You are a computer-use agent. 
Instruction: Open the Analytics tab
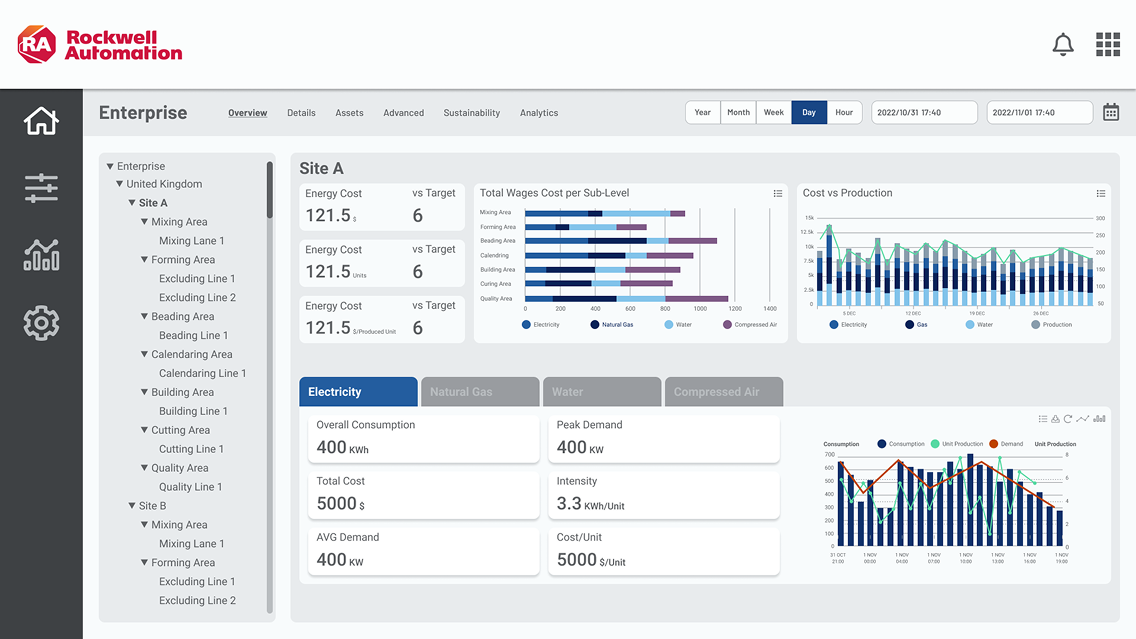(539, 113)
